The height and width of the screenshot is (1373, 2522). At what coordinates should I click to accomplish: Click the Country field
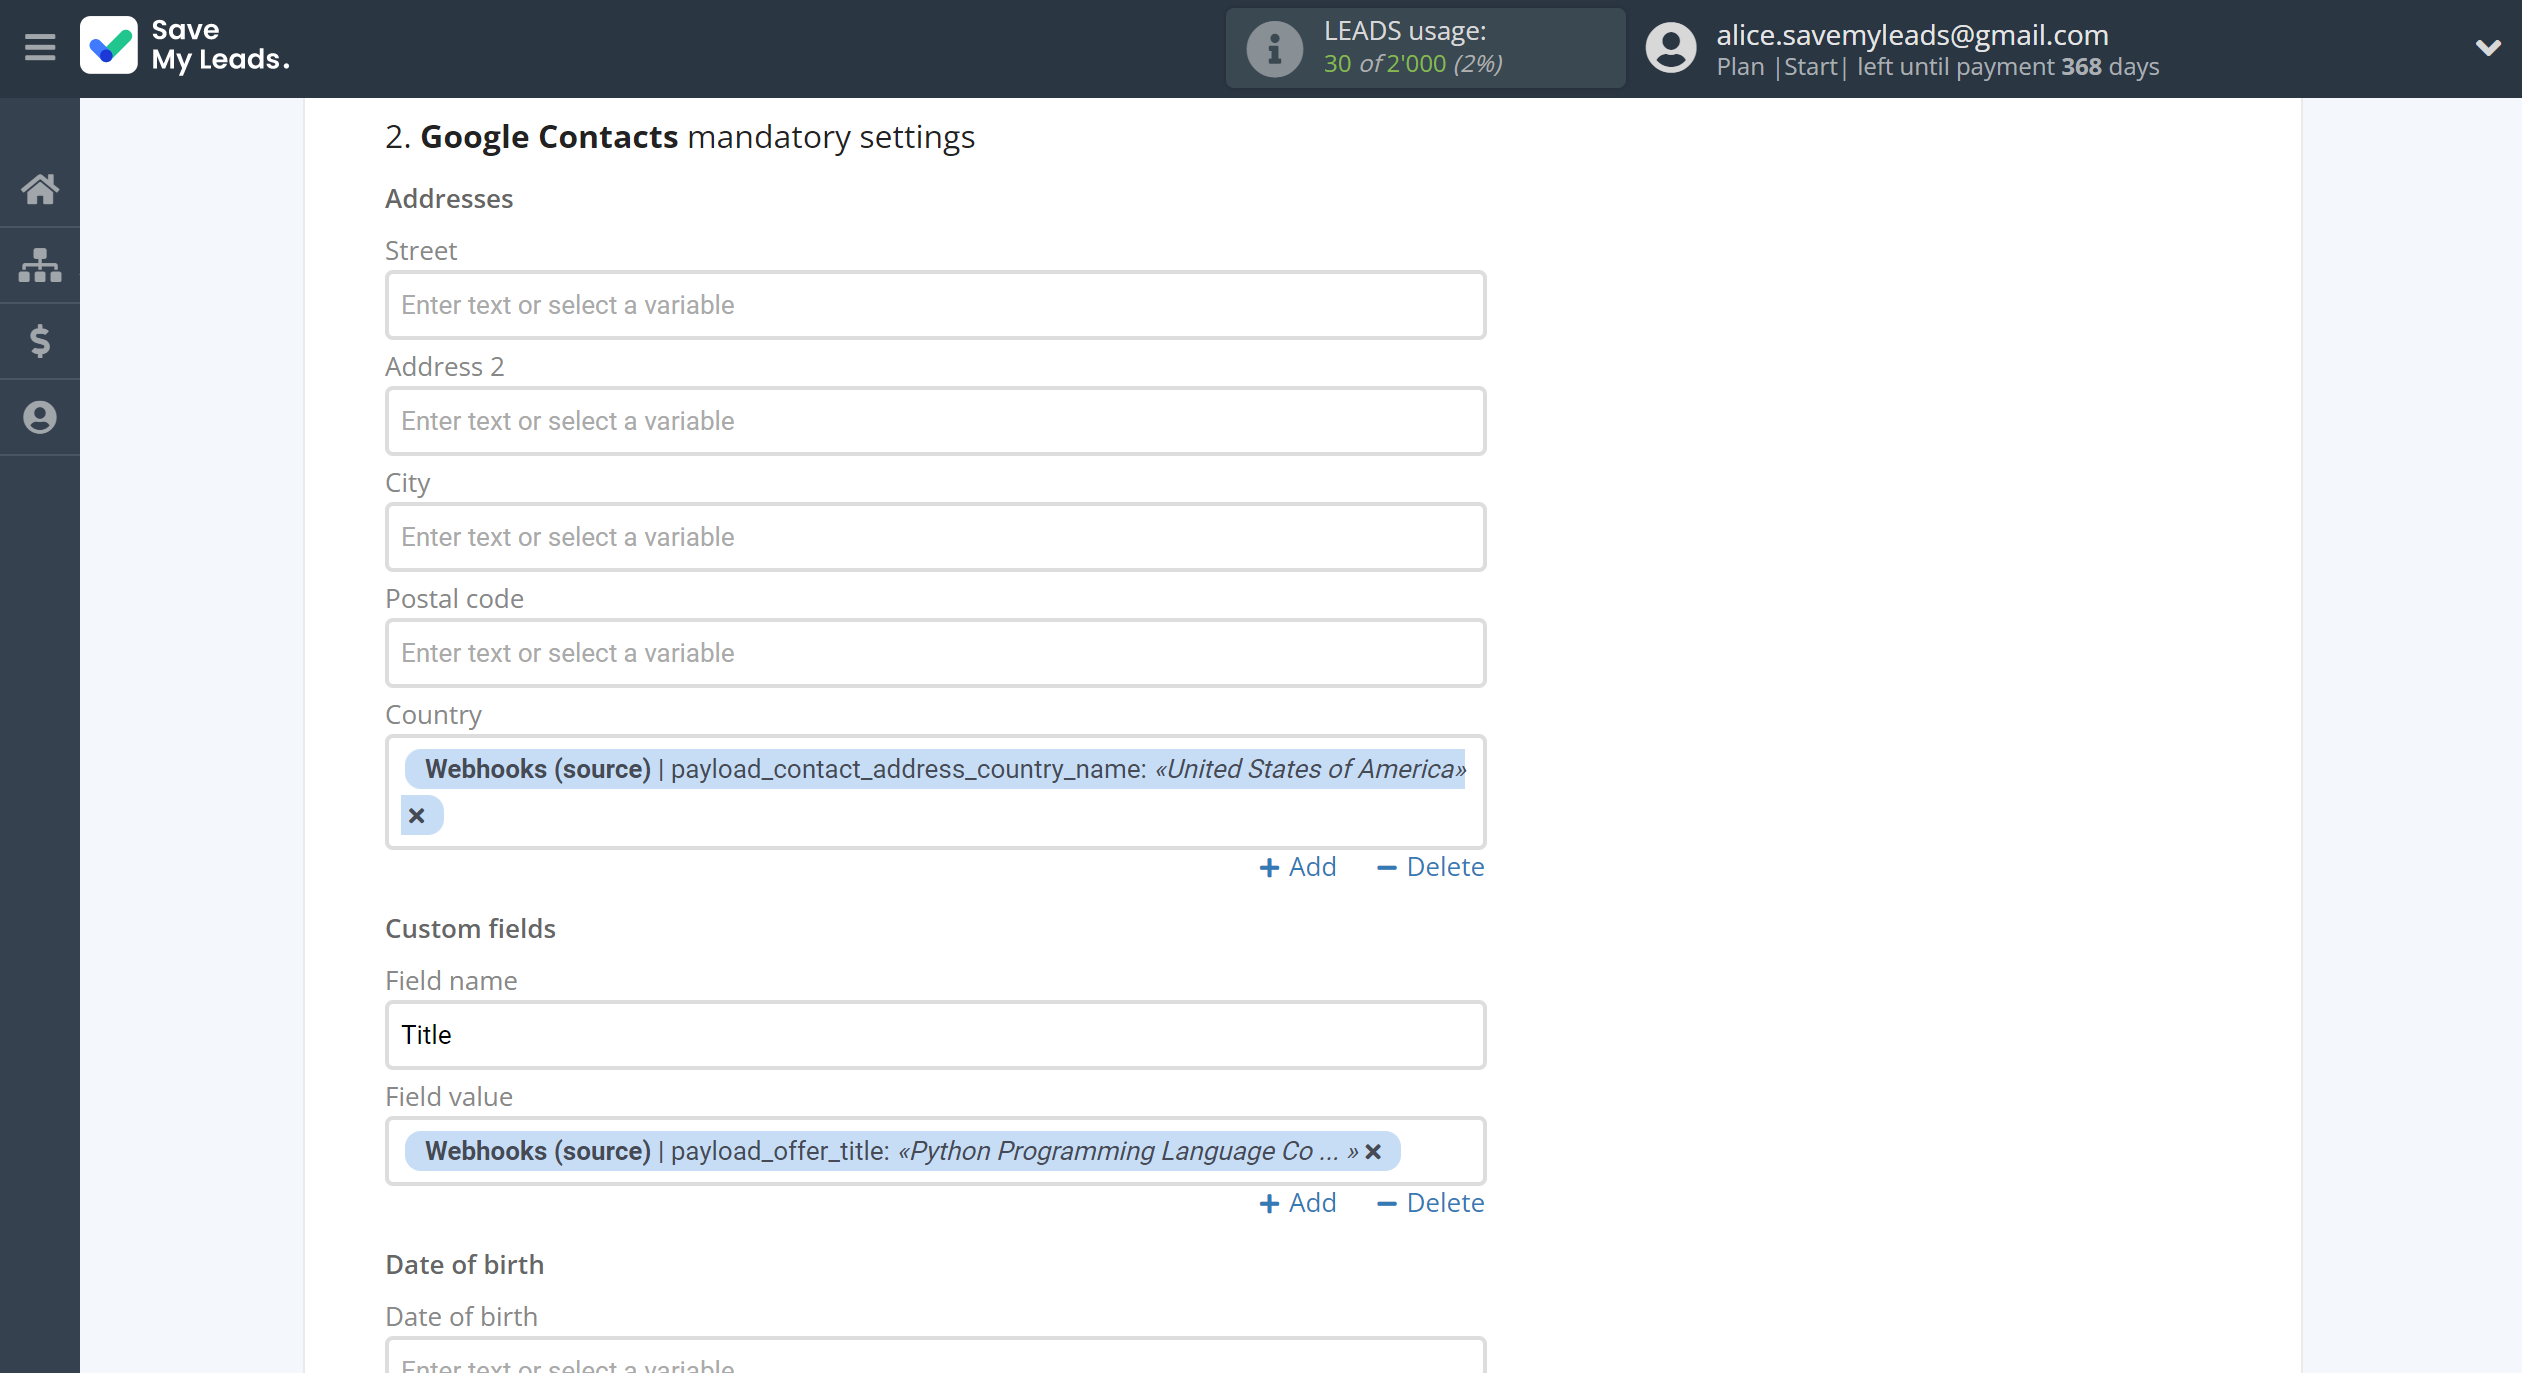click(x=935, y=792)
